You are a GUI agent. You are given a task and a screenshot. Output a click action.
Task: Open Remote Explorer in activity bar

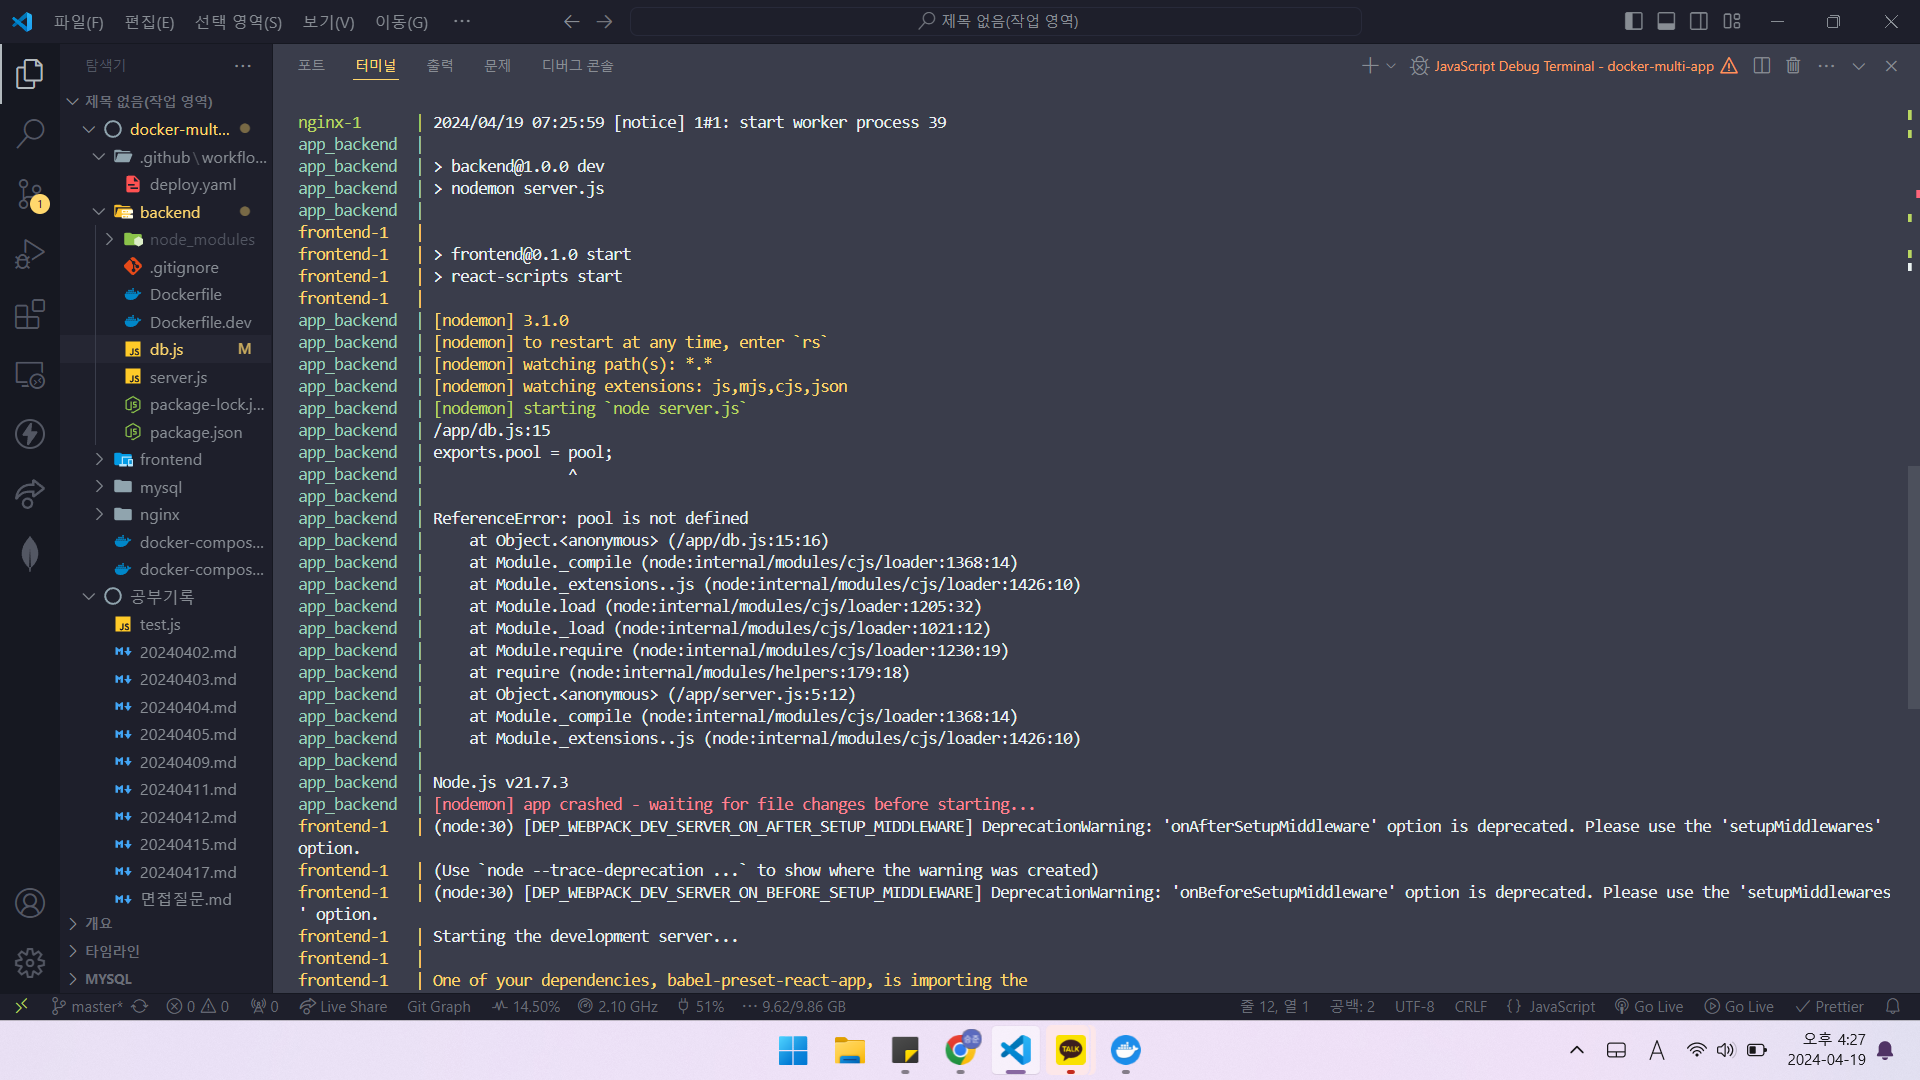(30, 375)
